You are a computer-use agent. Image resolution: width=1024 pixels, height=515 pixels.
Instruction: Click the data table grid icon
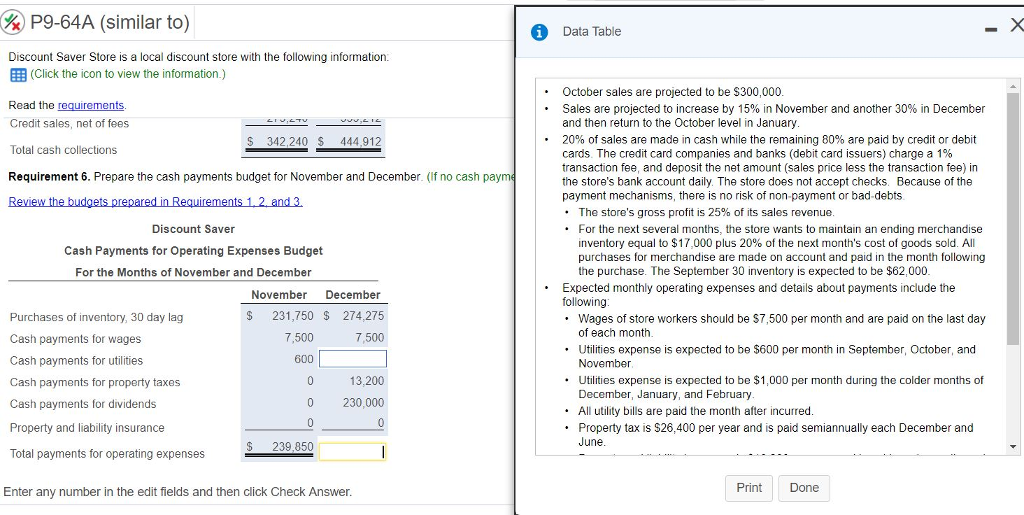pos(18,74)
